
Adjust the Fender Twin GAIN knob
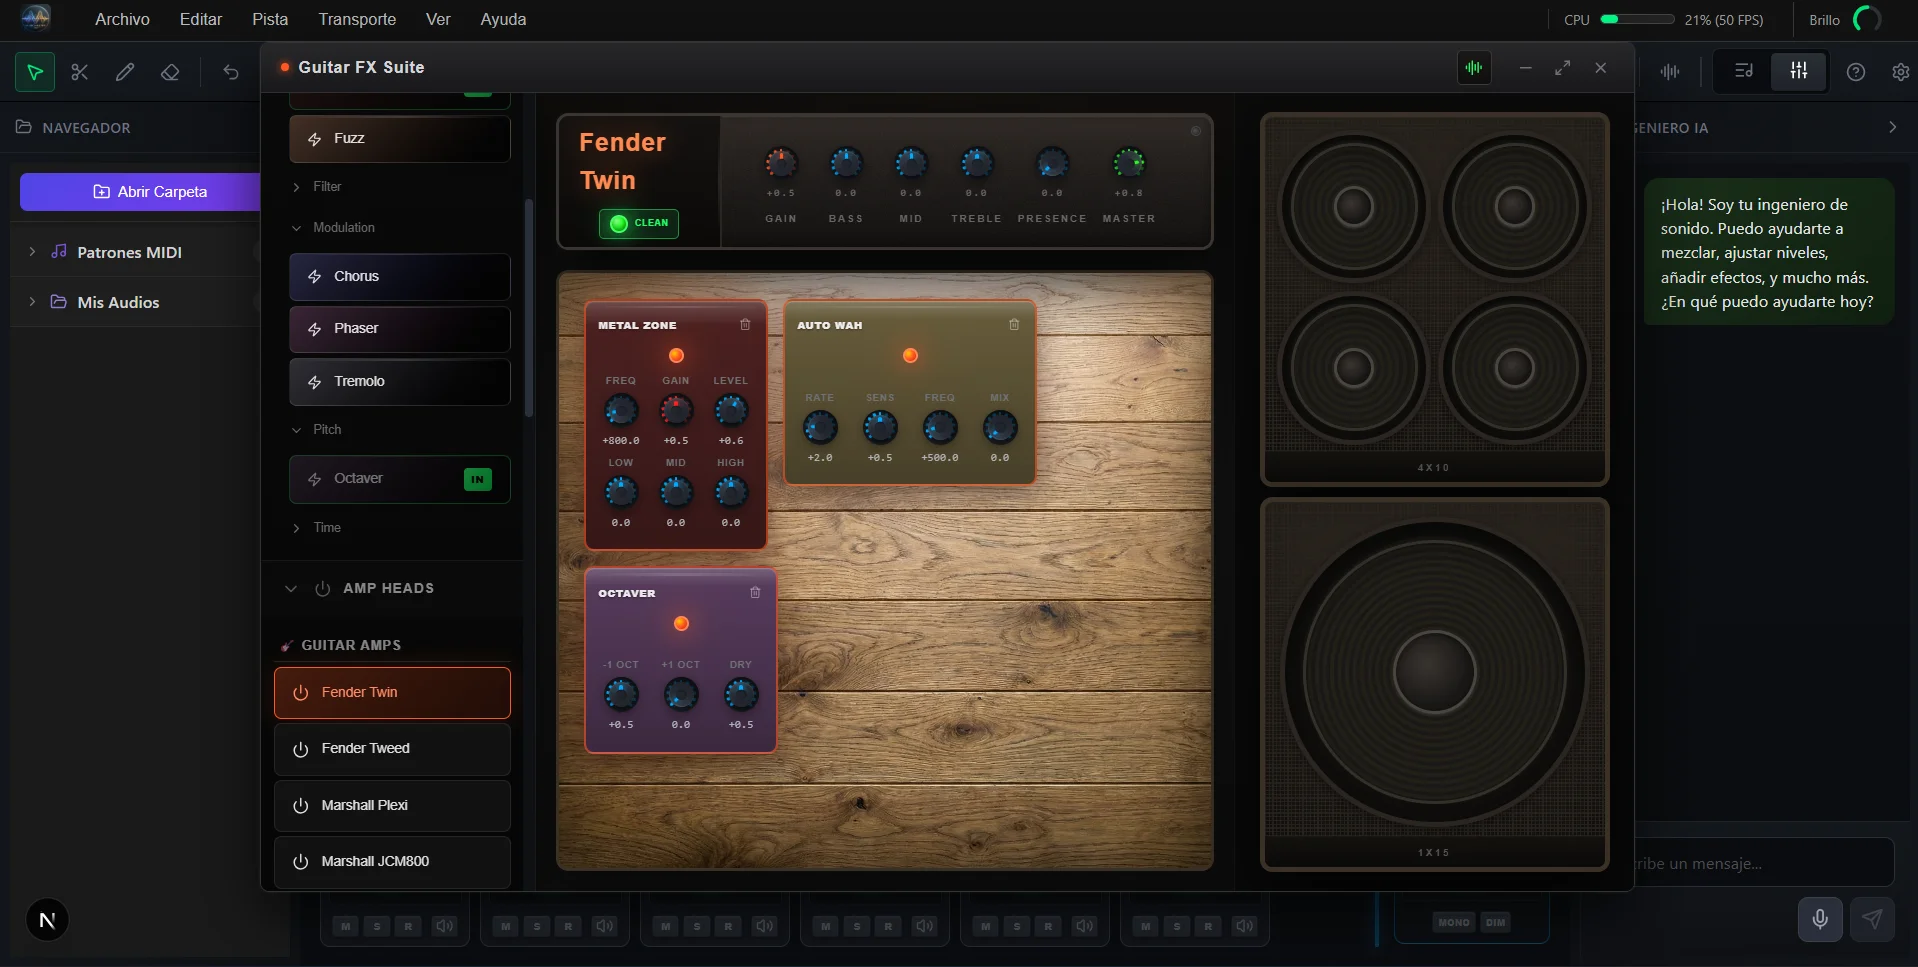click(781, 163)
